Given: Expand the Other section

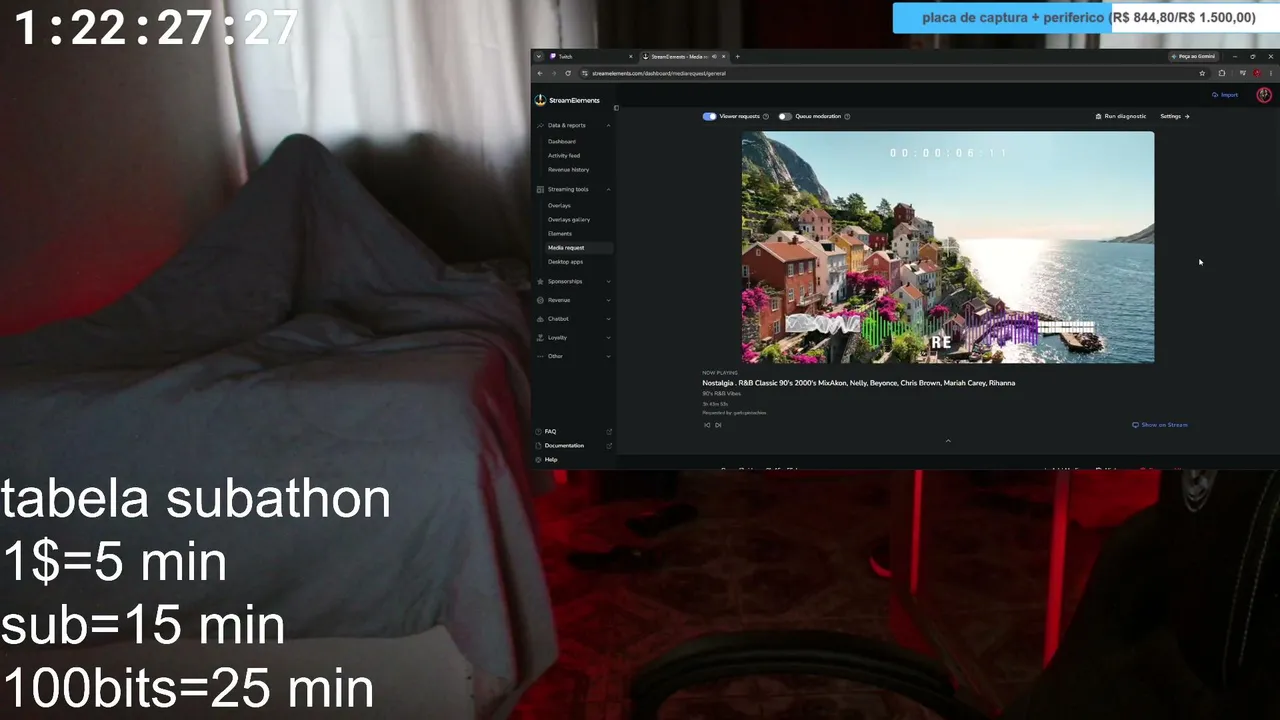Looking at the screenshot, I should [609, 356].
